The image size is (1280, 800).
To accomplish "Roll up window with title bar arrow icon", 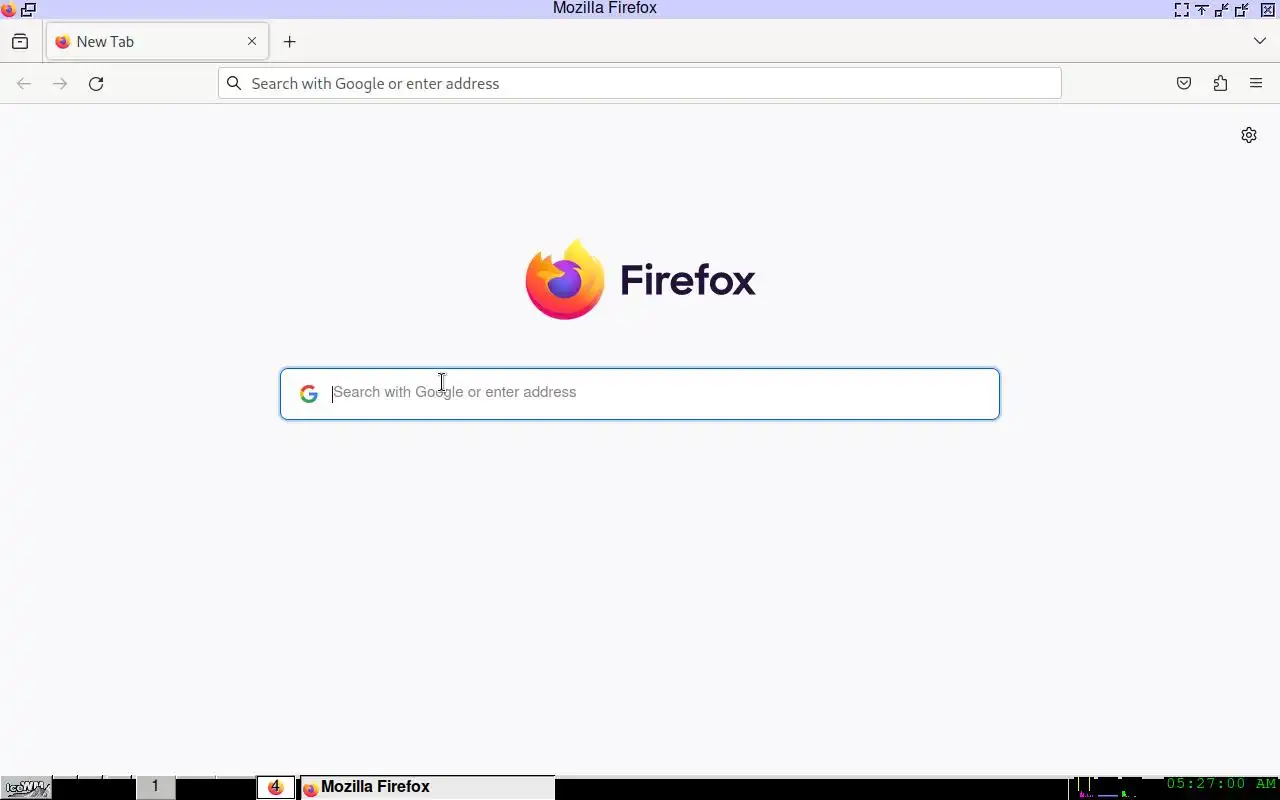I will pos(1202,9).
